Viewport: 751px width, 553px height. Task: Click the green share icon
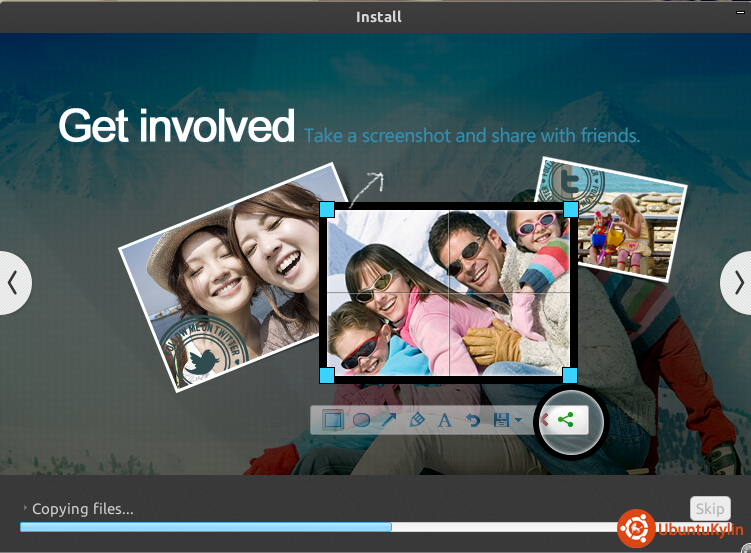click(566, 420)
